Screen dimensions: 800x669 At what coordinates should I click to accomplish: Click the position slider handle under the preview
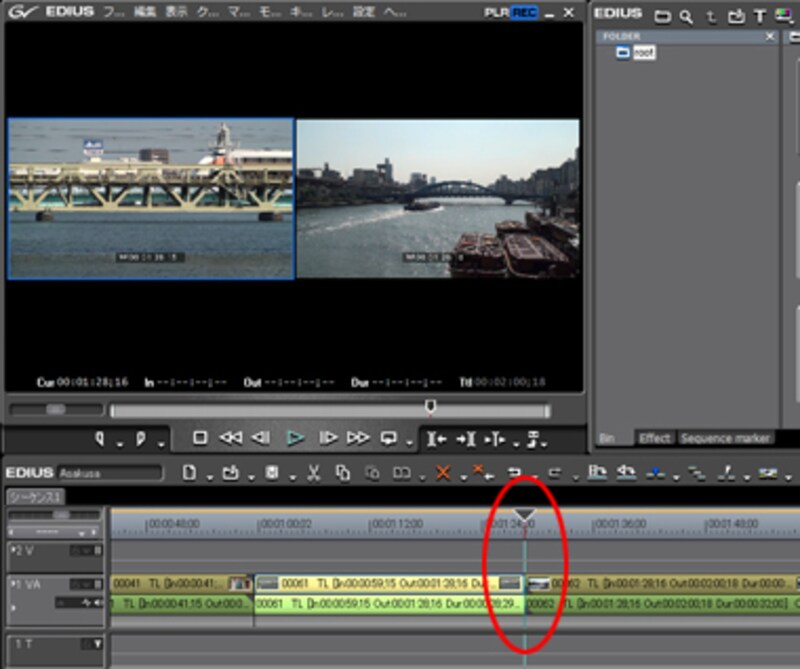430,406
